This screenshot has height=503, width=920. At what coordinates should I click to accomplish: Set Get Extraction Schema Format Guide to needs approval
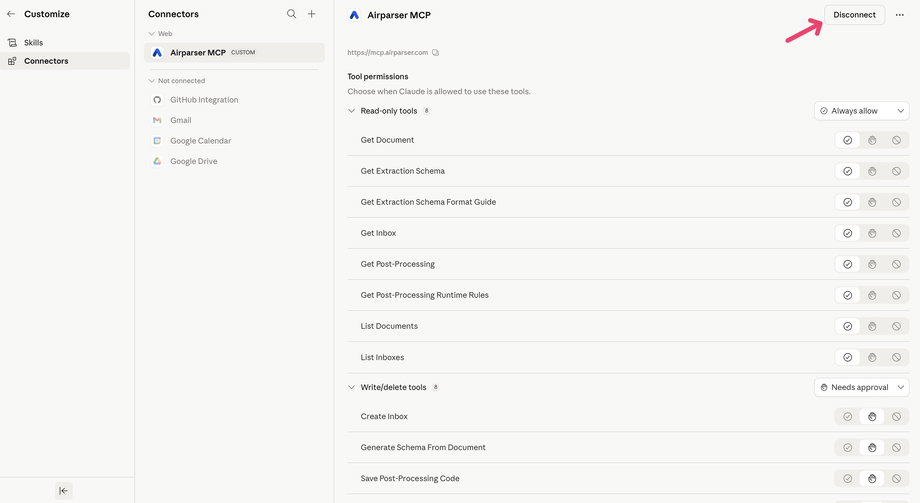click(872, 202)
